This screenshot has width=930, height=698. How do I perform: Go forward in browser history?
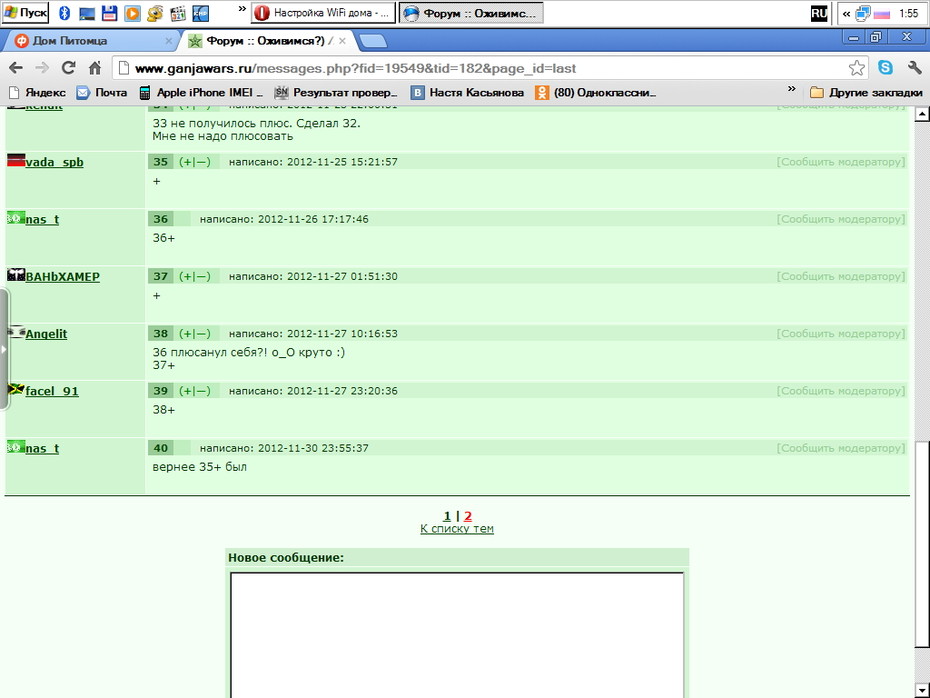coord(42,68)
